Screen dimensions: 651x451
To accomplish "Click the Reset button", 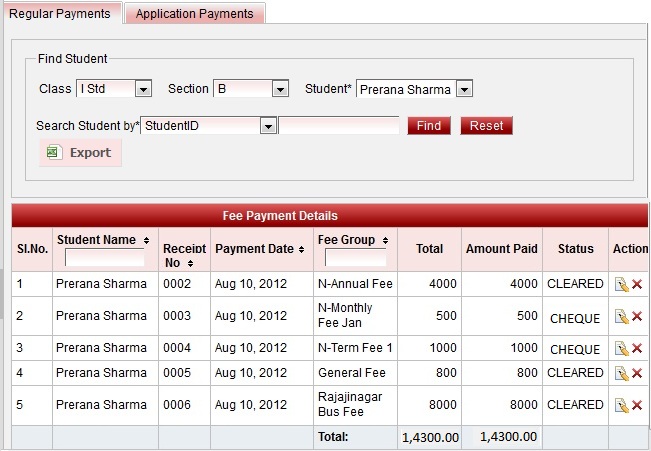I will pos(486,126).
